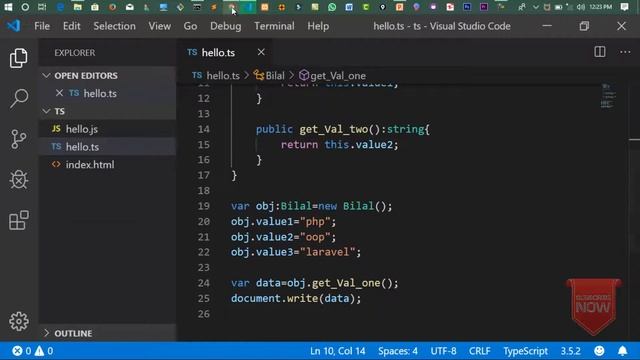Click the feedback smiley icon
Viewport: 640px width, 360px height.
(599, 351)
